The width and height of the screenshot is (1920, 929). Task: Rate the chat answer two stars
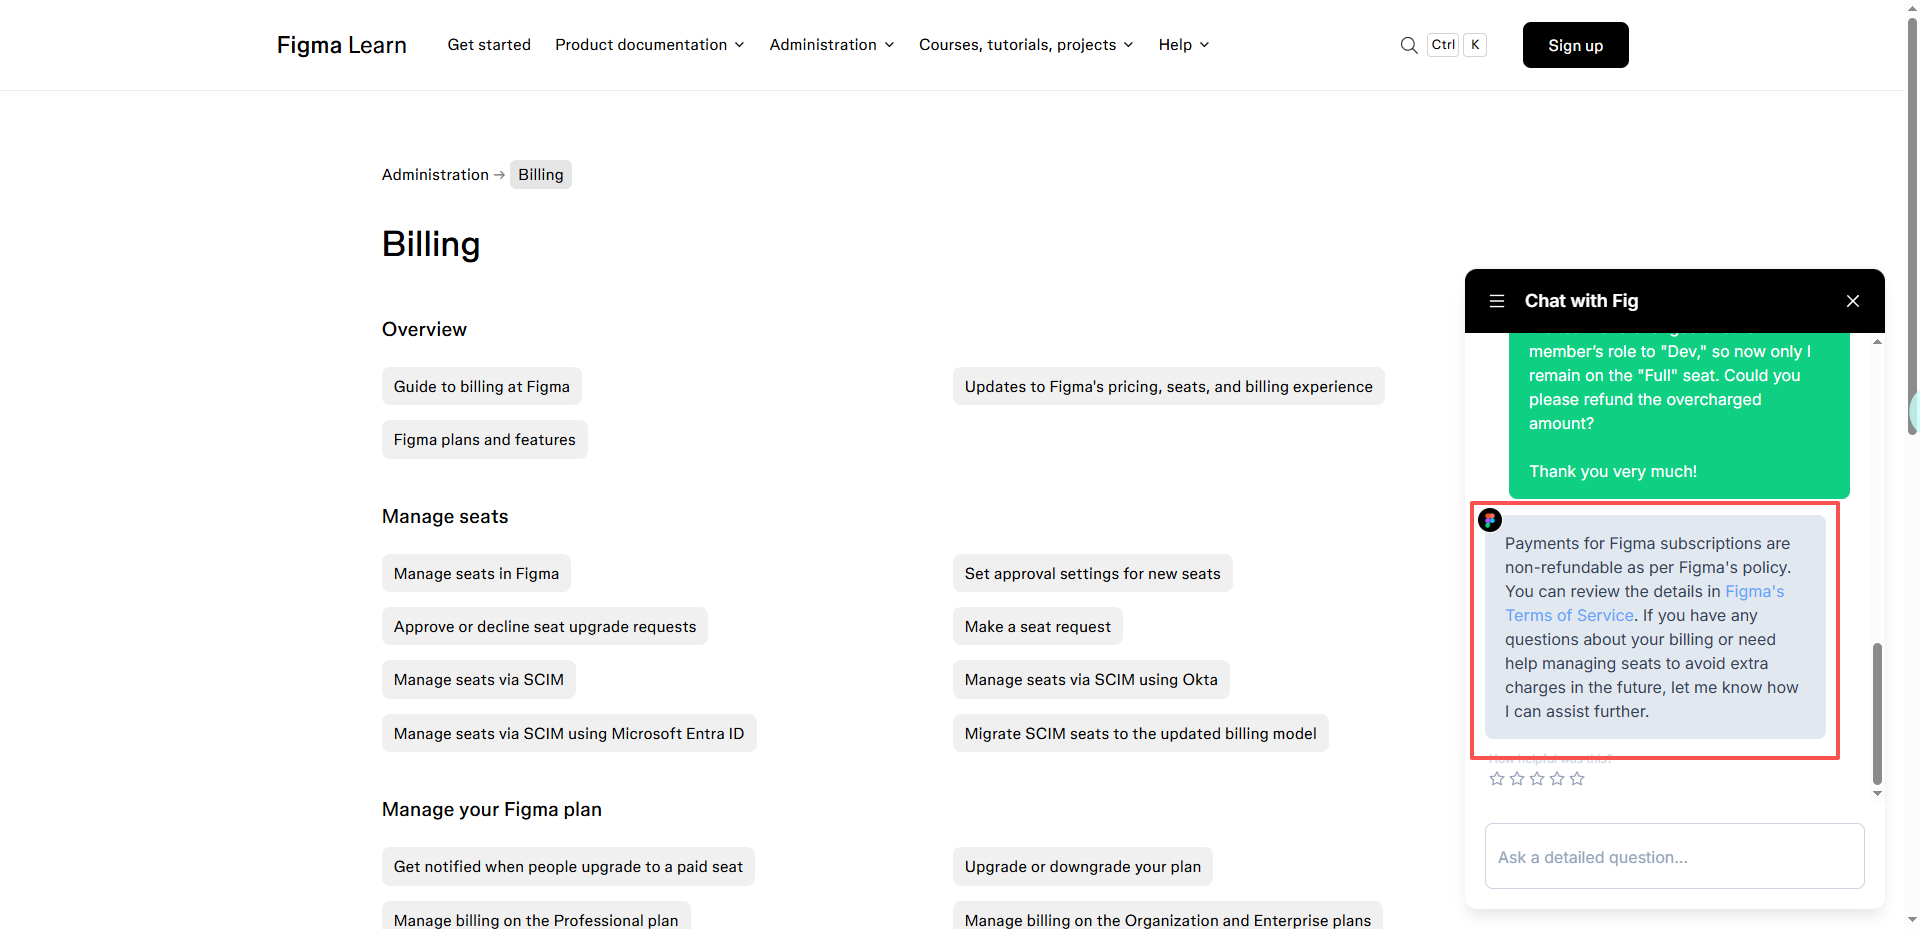1516,778
